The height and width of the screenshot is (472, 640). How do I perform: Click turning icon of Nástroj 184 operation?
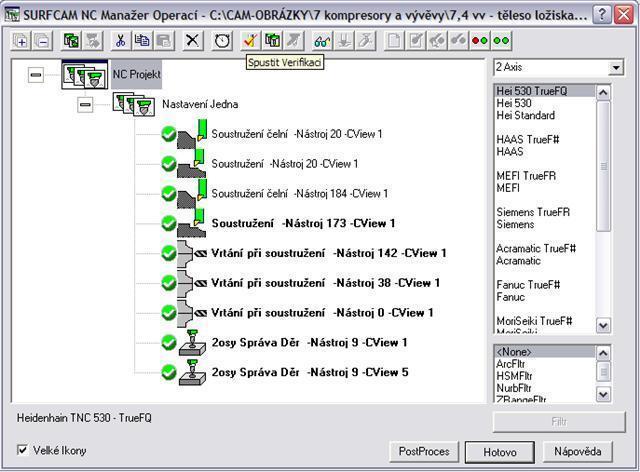pyautogui.click(x=192, y=194)
